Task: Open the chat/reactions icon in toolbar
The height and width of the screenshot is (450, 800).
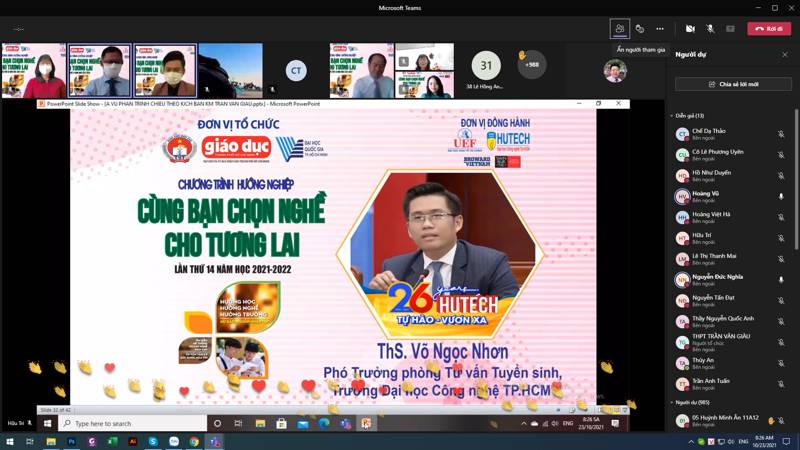Action: point(640,29)
